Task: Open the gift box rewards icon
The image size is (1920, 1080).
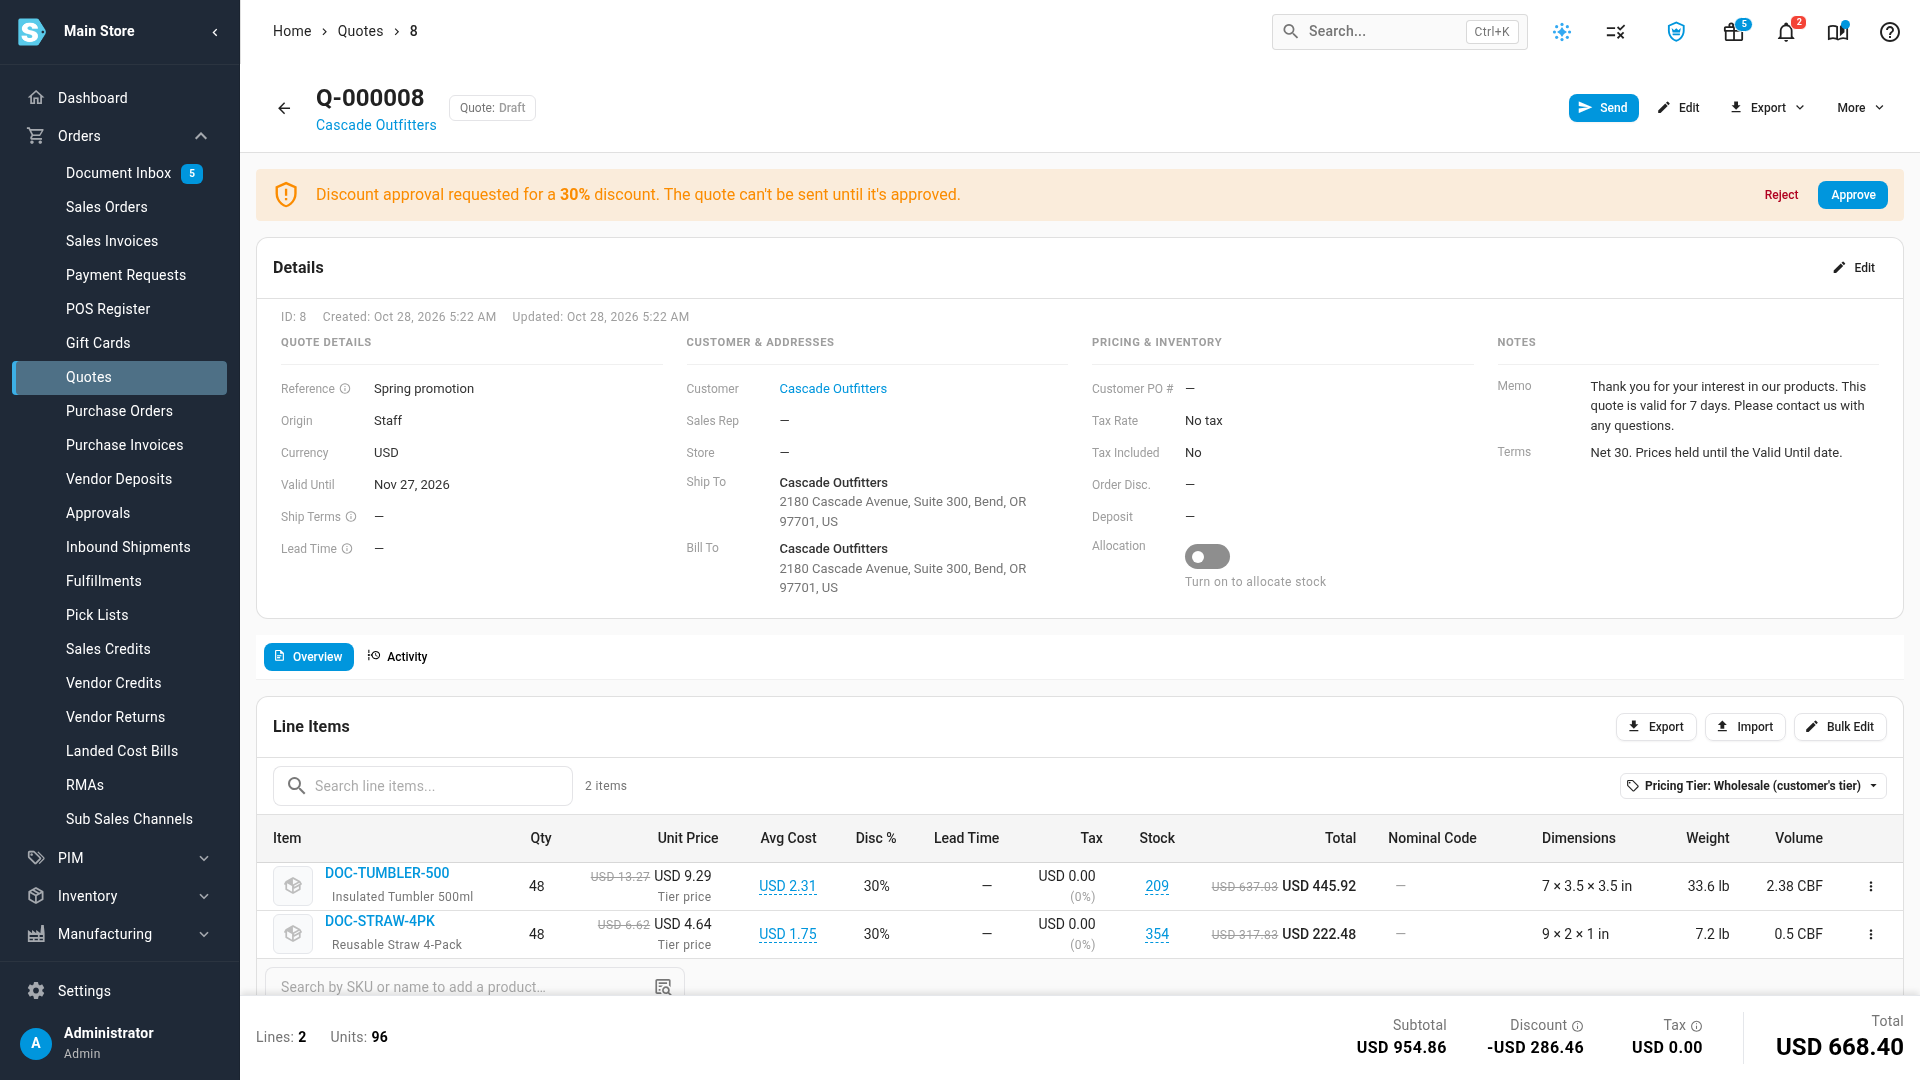Action: point(1734,32)
